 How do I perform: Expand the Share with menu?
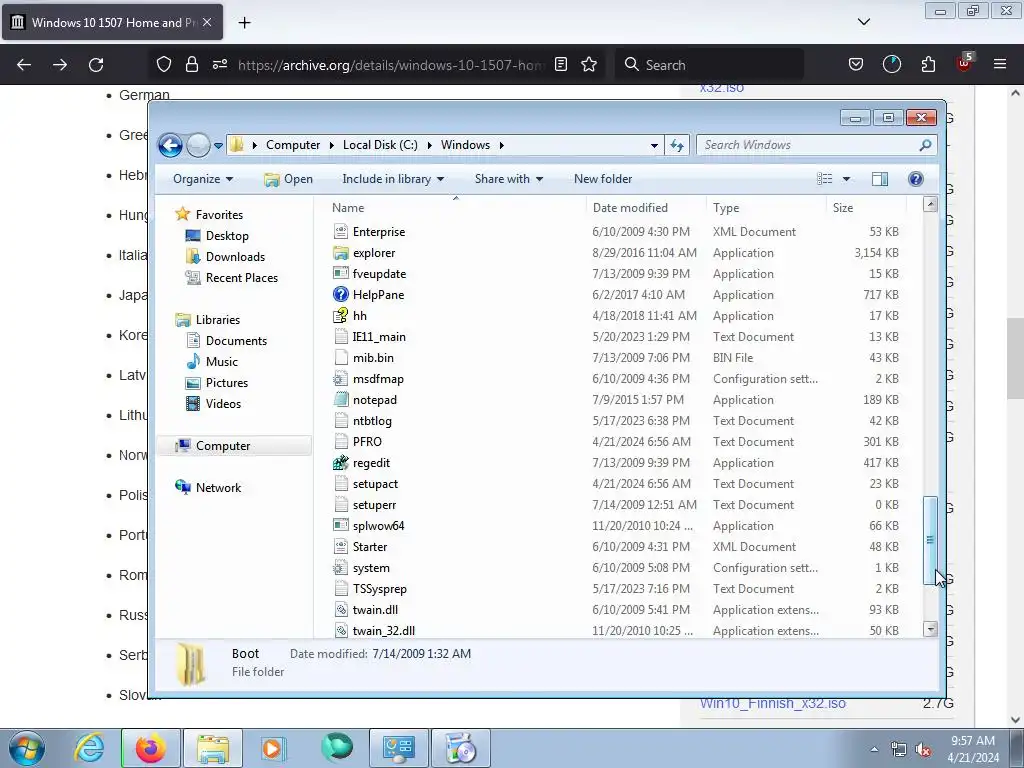pyautogui.click(x=509, y=179)
